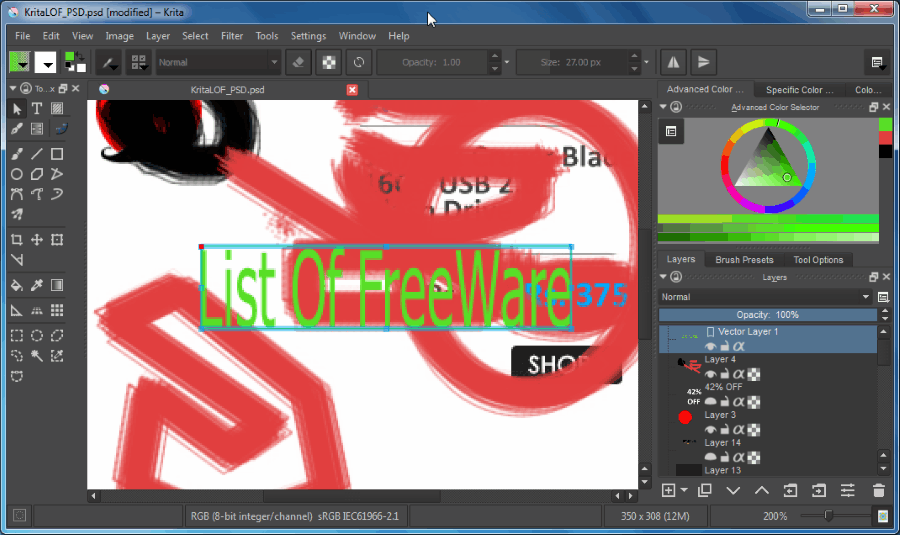Move layer up with the up chevron
This screenshot has width=900, height=535.
(762, 490)
